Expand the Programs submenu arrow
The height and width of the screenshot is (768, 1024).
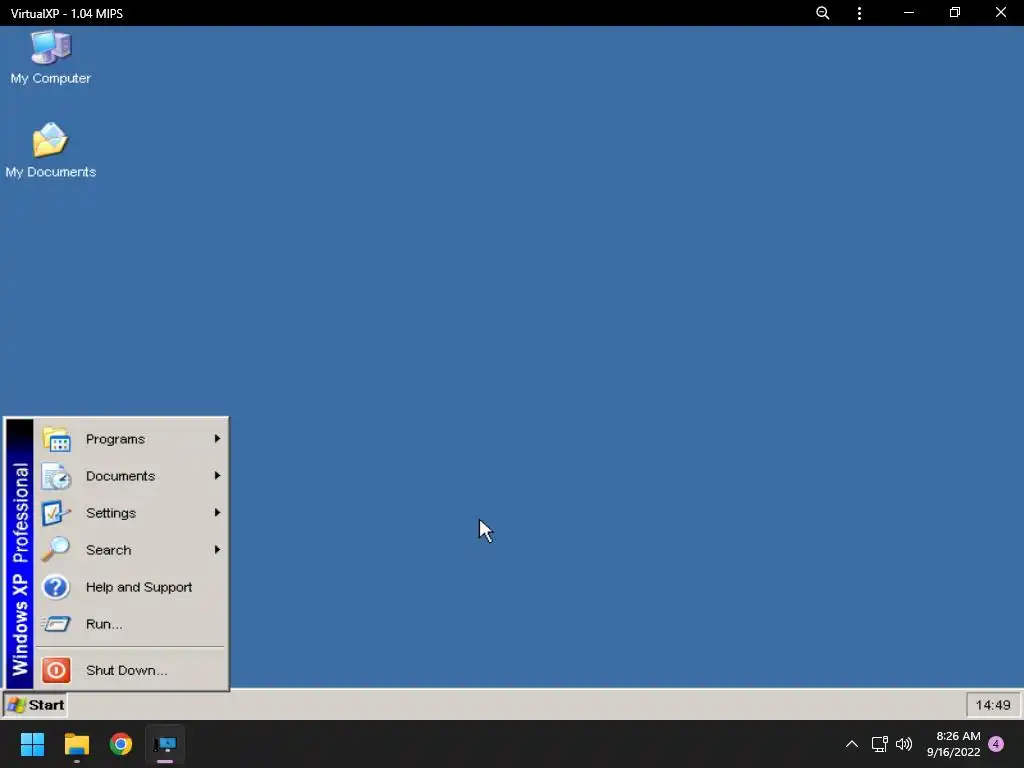[x=217, y=439]
